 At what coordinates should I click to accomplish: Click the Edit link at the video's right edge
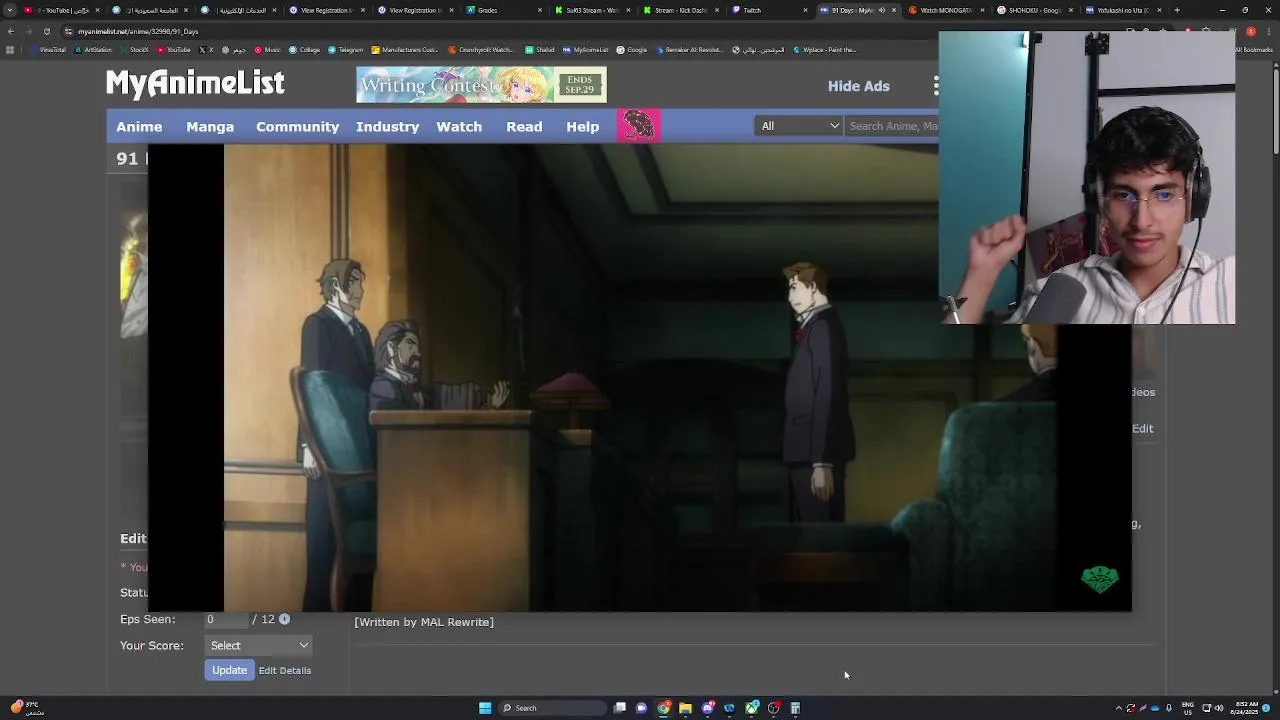click(1142, 428)
